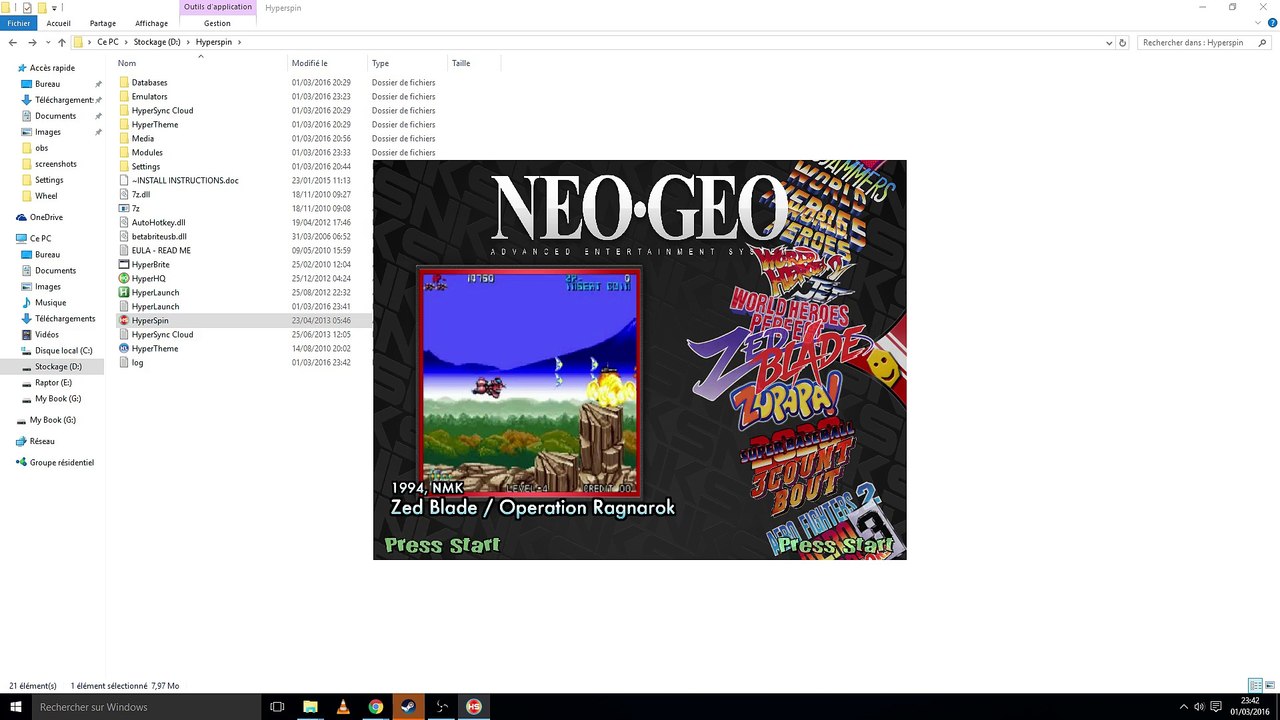Sort files by the Type column

[x=408, y=63]
